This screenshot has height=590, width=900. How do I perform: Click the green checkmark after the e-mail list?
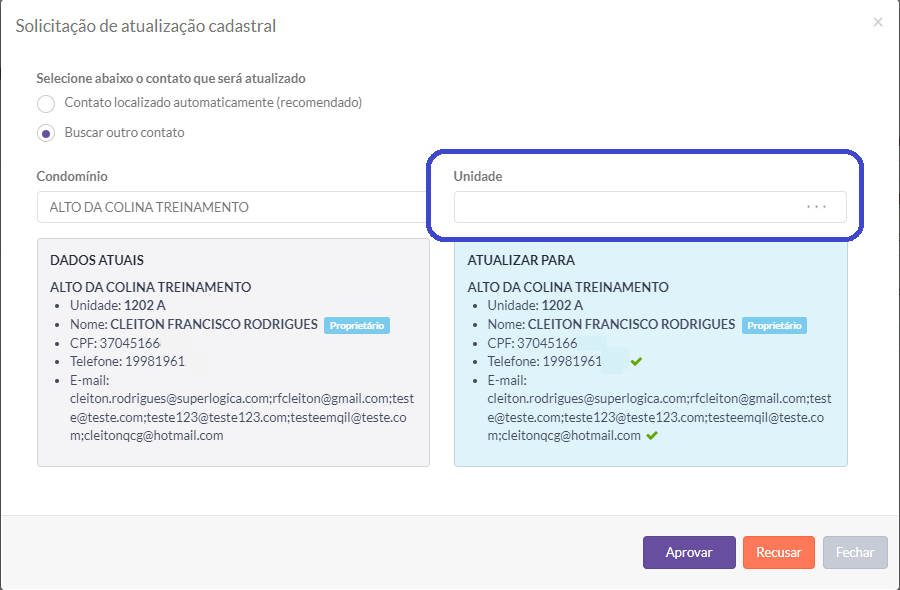click(x=652, y=436)
